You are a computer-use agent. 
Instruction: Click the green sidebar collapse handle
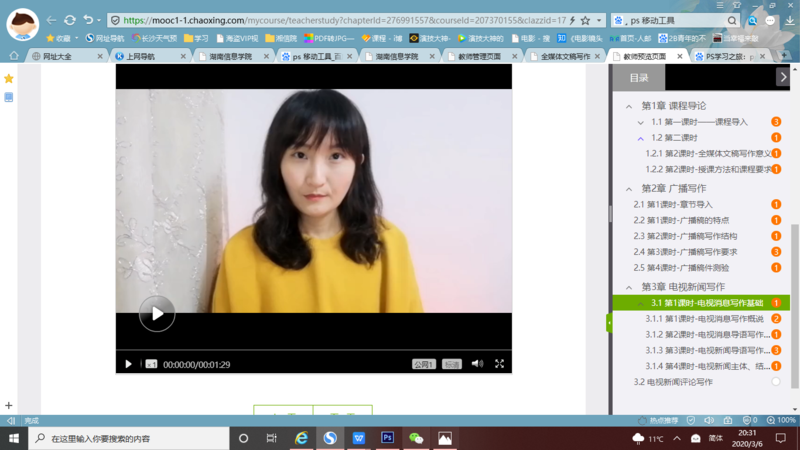(609, 323)
